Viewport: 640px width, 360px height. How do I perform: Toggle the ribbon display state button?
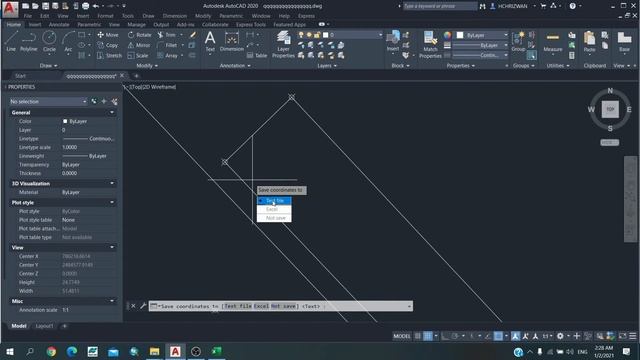pyautogui.click(x=322, y=24)
